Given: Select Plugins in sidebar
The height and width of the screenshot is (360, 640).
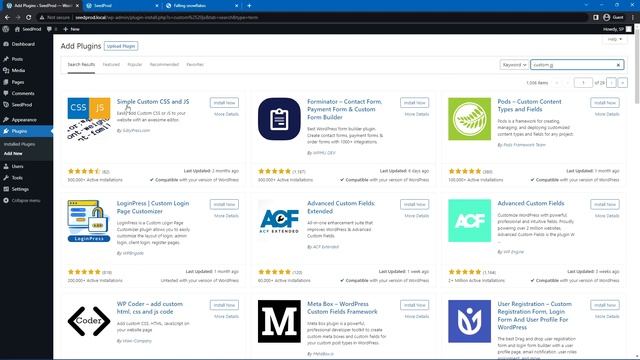Looking at the screenshot, I should pyautogui.click(x=19, y=131).
